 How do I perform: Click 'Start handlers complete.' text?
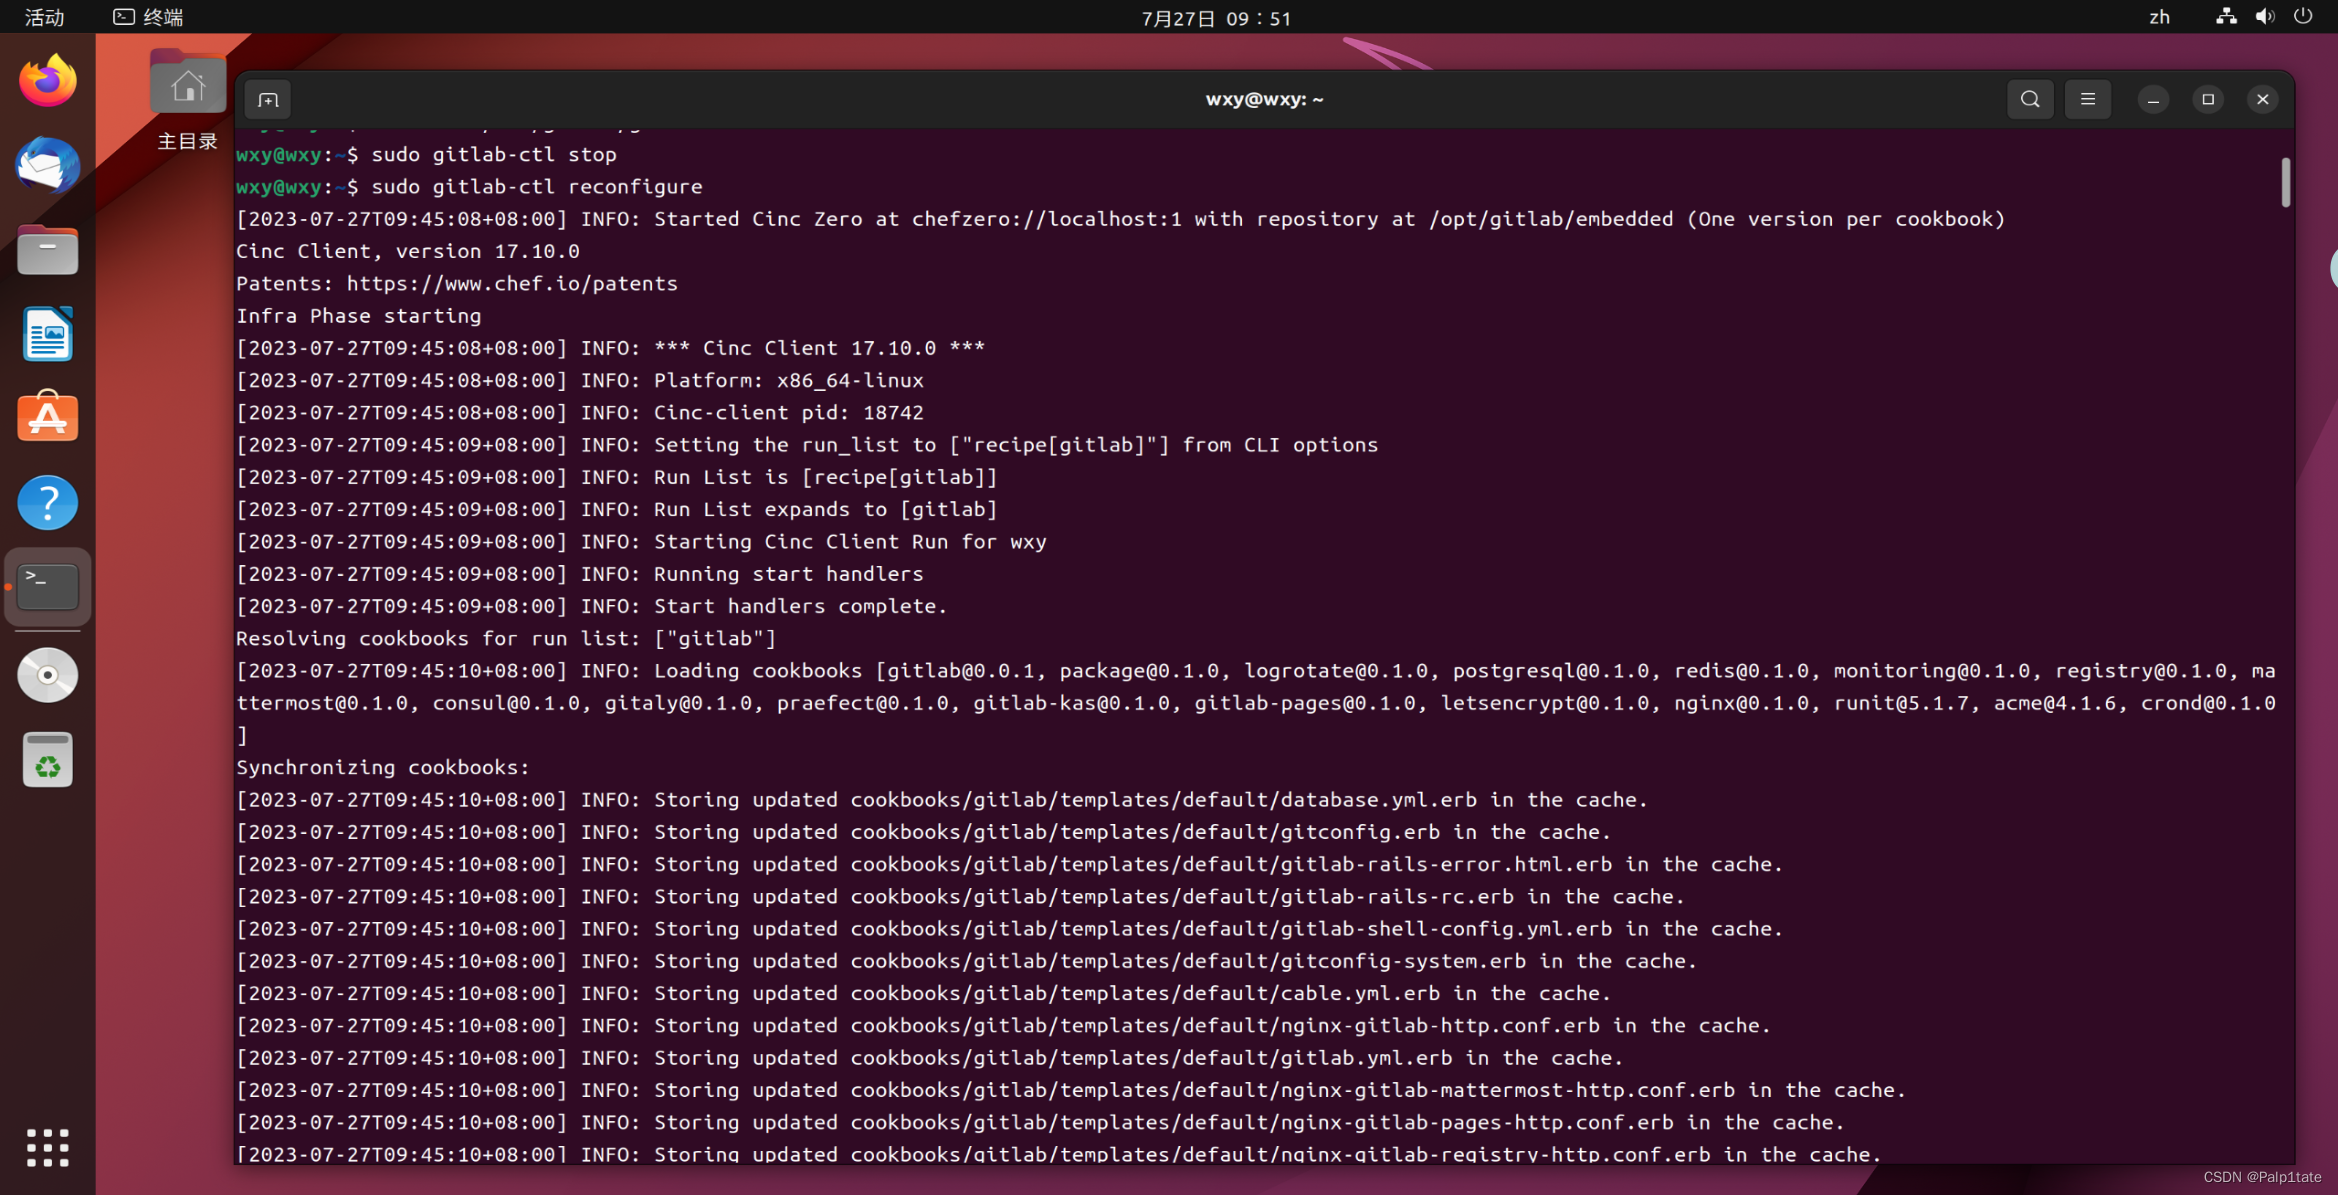801,606
